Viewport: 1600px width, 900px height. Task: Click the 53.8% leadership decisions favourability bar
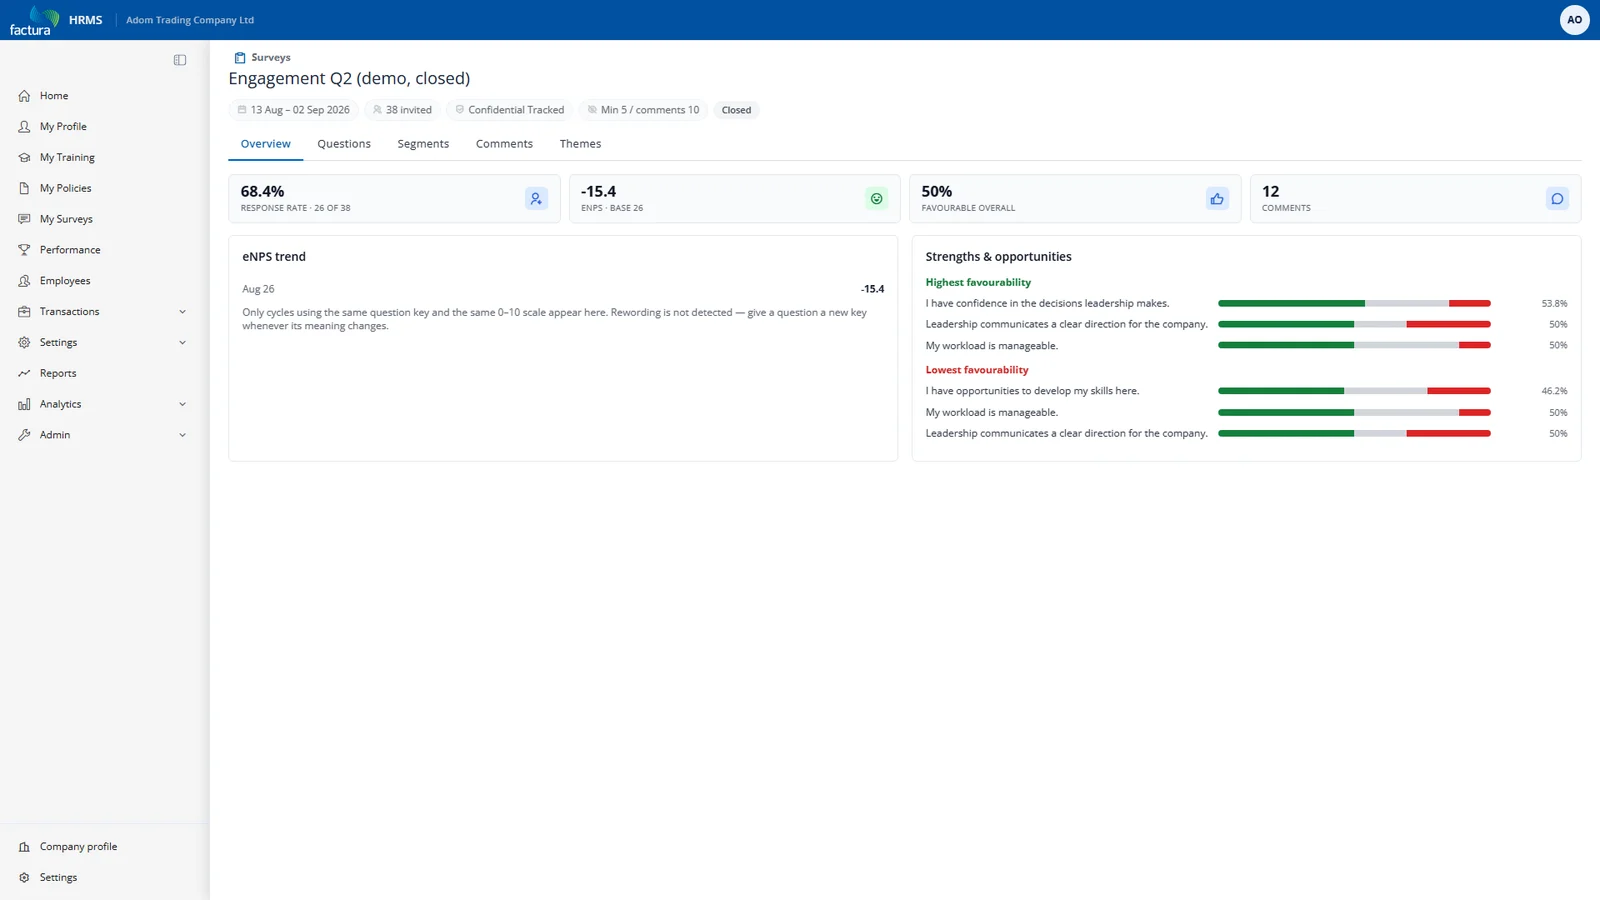click(1354, 303)
